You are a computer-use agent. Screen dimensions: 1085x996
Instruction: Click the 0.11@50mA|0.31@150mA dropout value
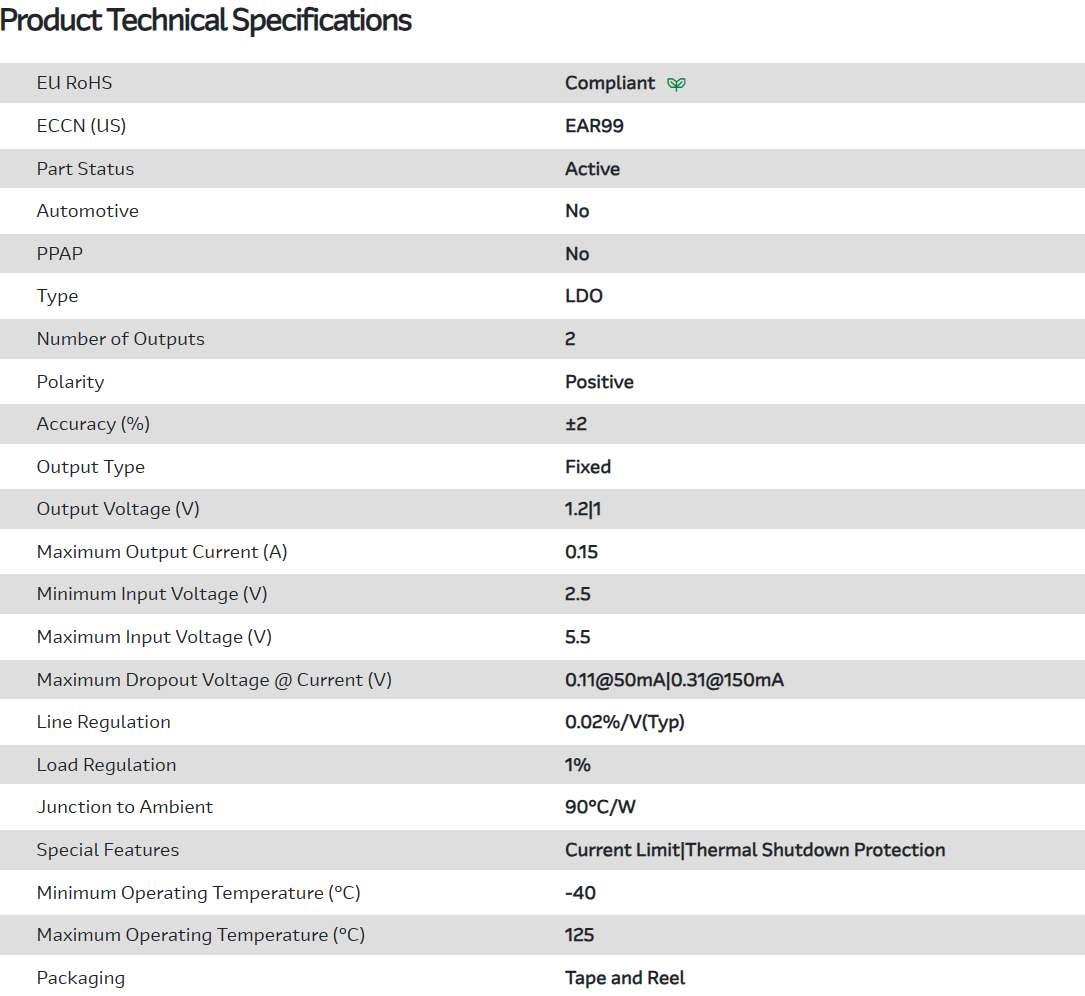674,680
